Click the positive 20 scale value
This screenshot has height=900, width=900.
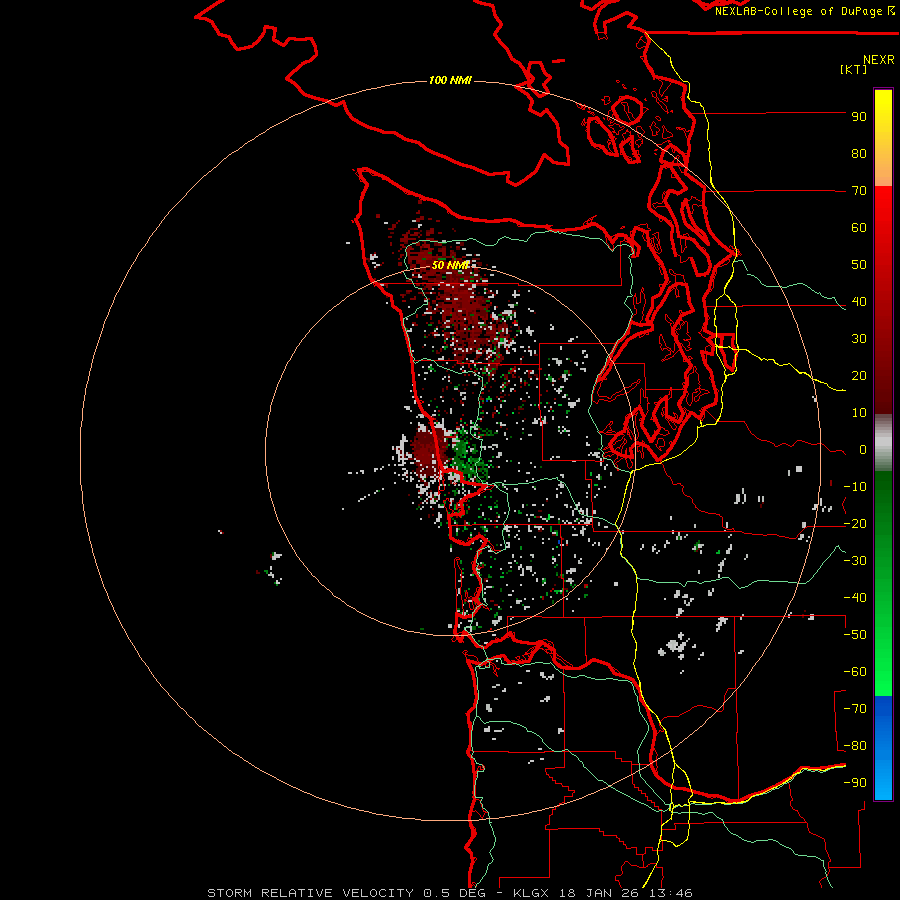(x=859, y=376)
